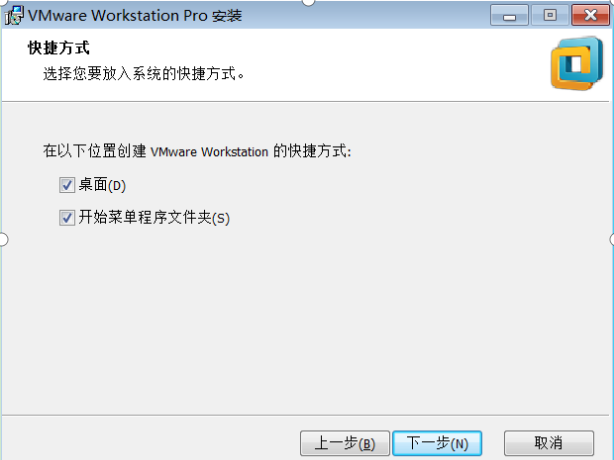Click the 在以下位置创建 VMware Workstation instruction text
Image resolution: width=614 pixels, height=460 pixels.
(197, 151)
